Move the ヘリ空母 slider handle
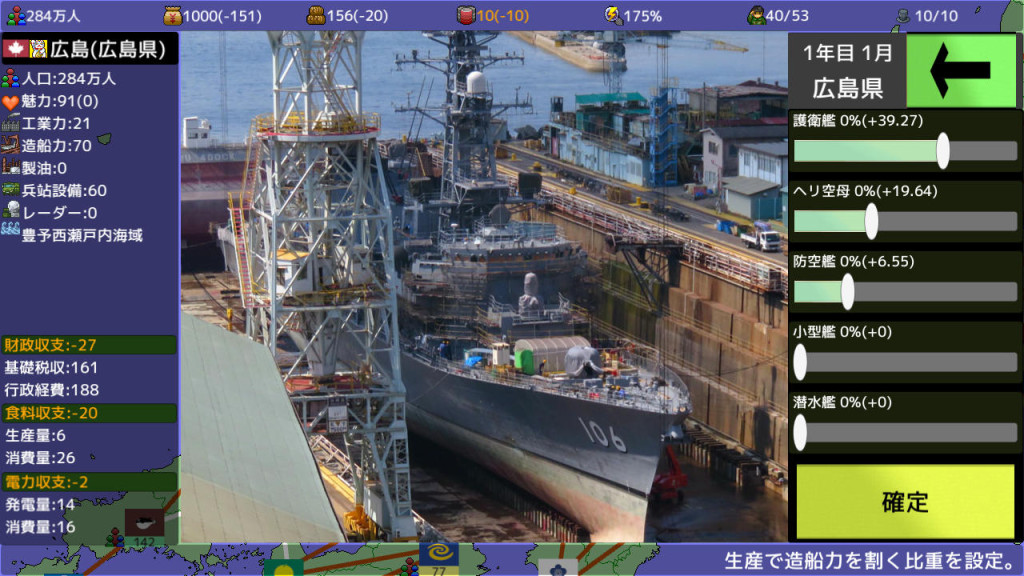Image resolution: width=1024 pixels, height=576 pixels. click(x=871, y=222)
